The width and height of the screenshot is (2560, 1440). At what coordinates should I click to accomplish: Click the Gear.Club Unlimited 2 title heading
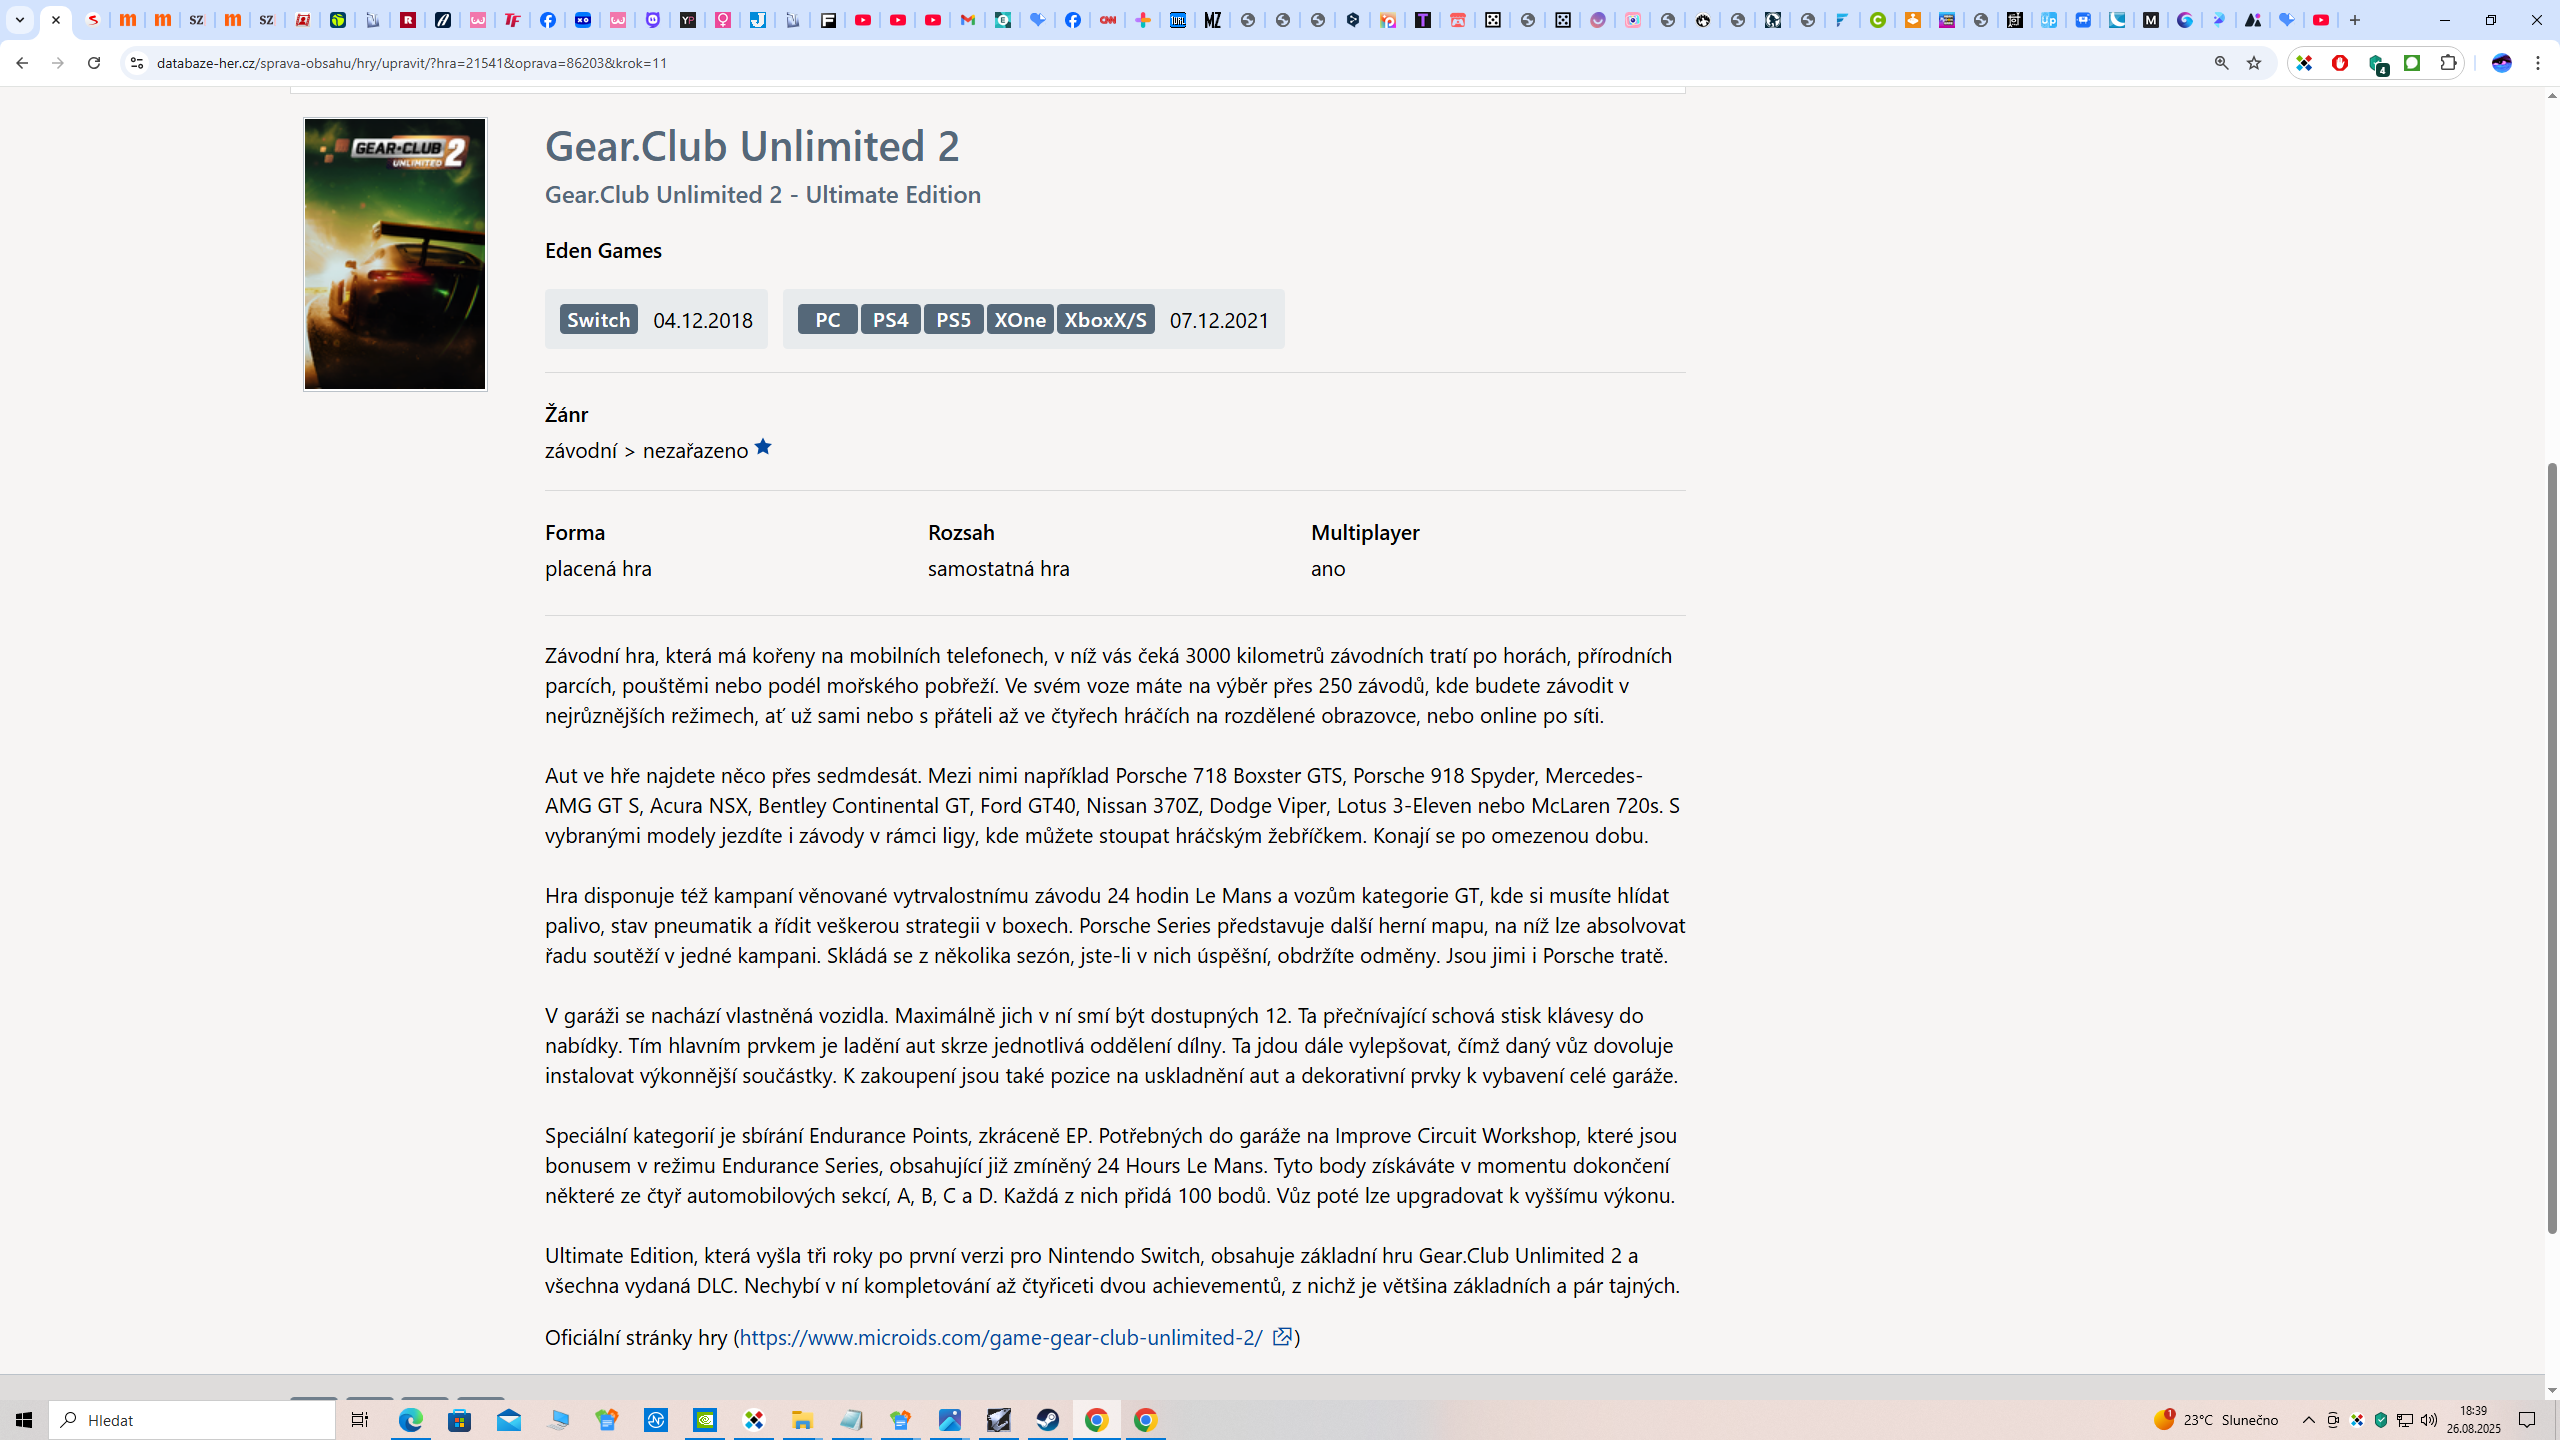click(x=752, y=145)
